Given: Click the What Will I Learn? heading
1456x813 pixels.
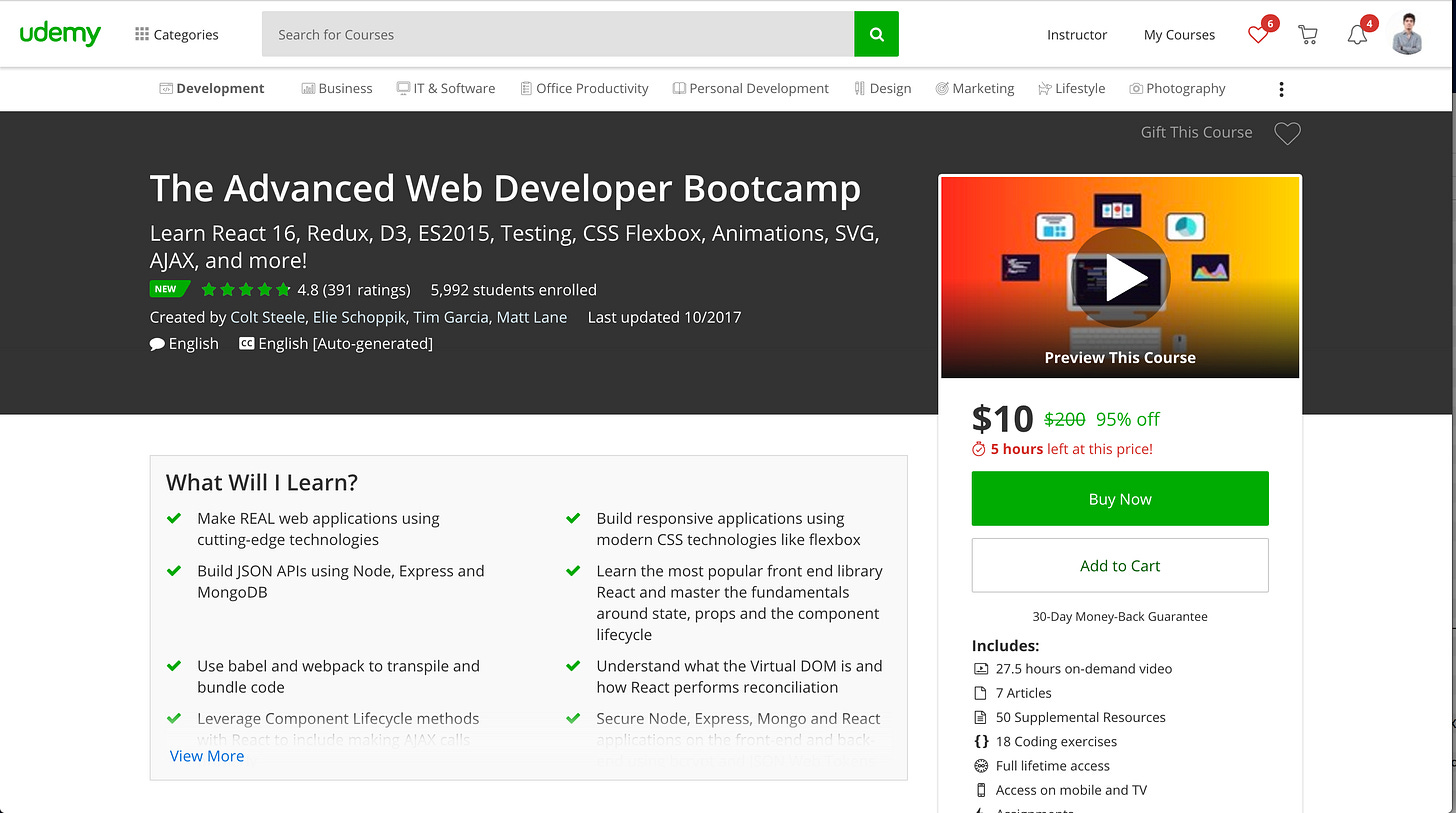Looking at the screenshot, I should [262, 482].
